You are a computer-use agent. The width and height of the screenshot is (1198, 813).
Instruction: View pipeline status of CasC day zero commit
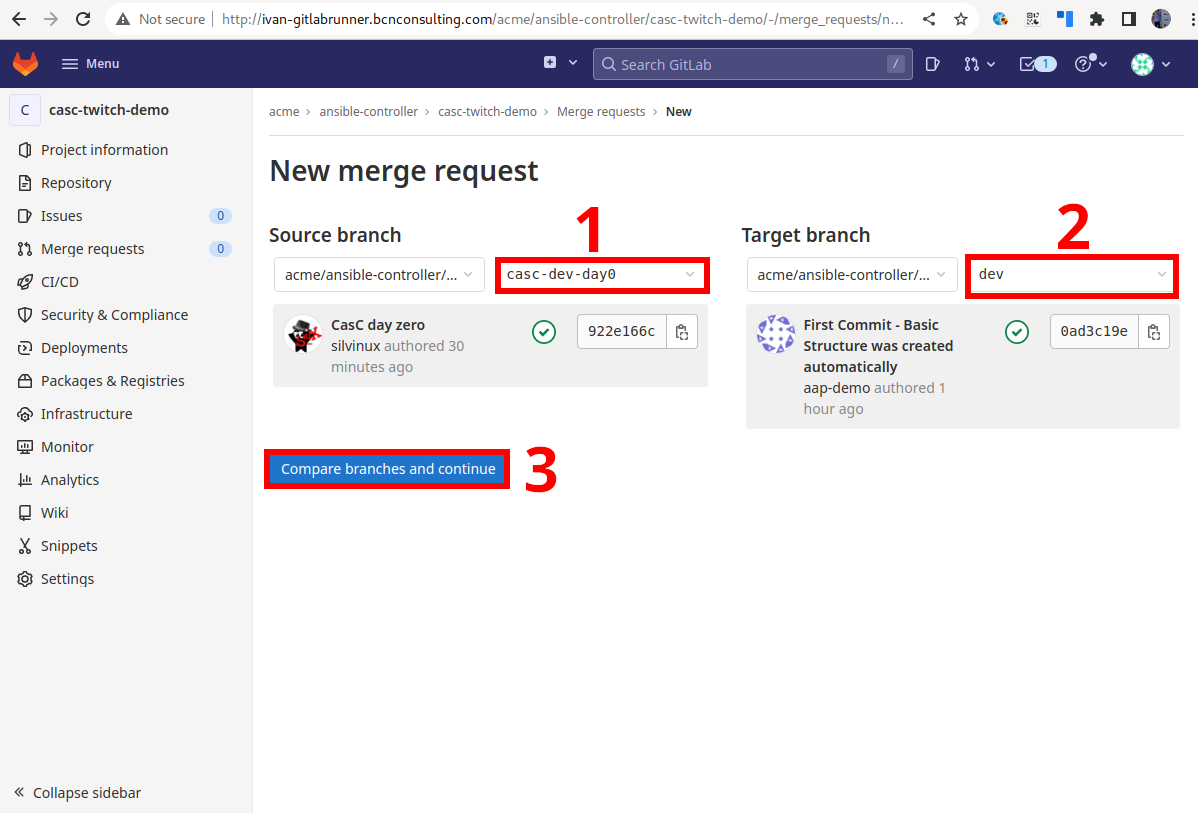point(544,332)
